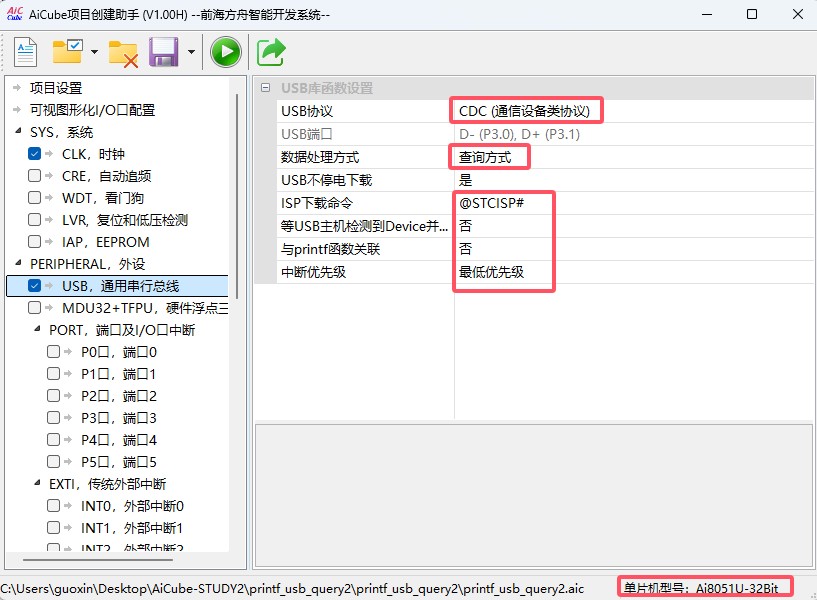Click the project file path in status bar
Viewport: 817px width, 600px height.
tap(292, 589)
